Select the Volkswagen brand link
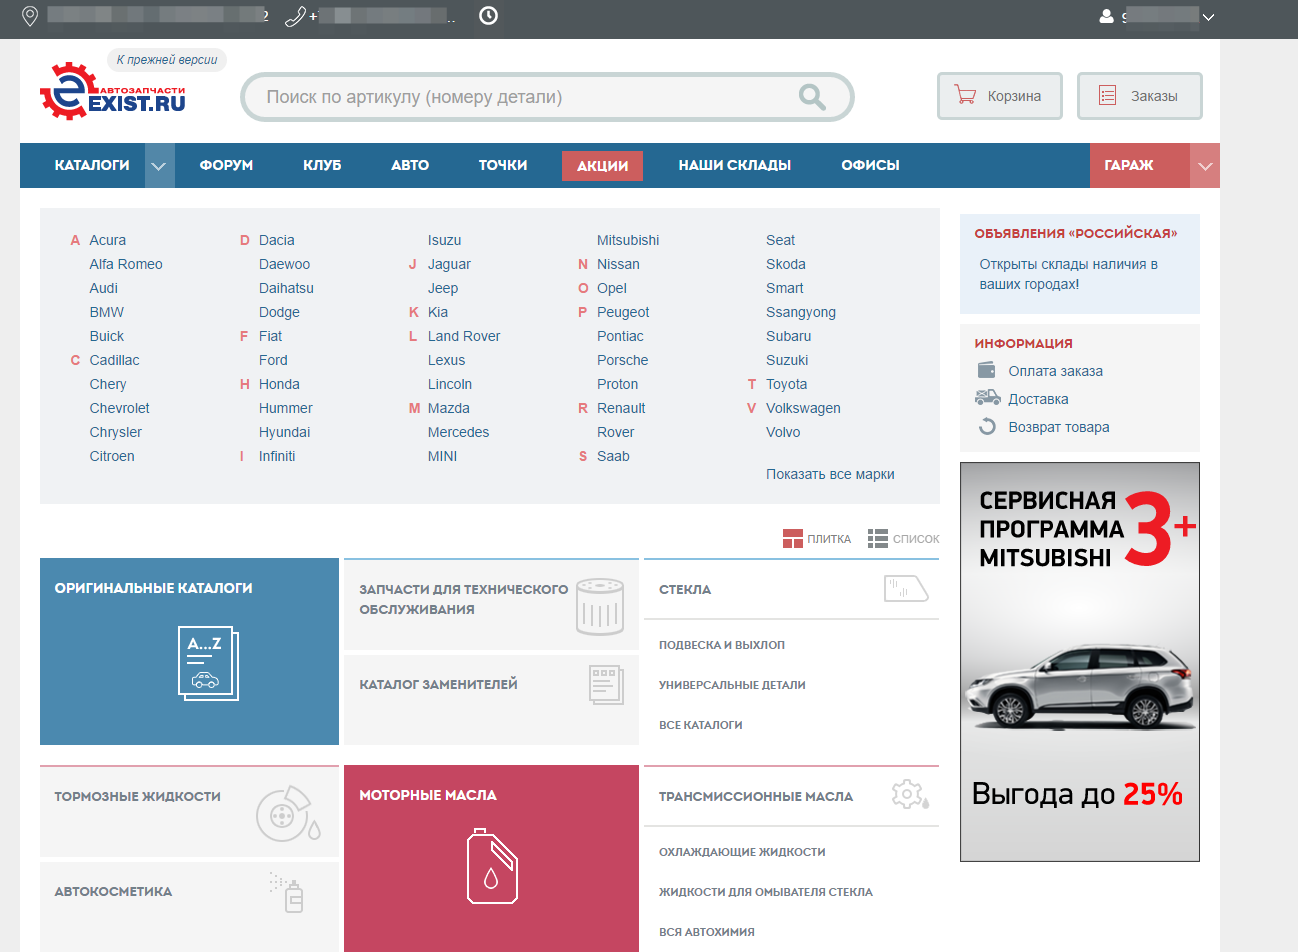The image size is (1298, 952). (803, 408)
